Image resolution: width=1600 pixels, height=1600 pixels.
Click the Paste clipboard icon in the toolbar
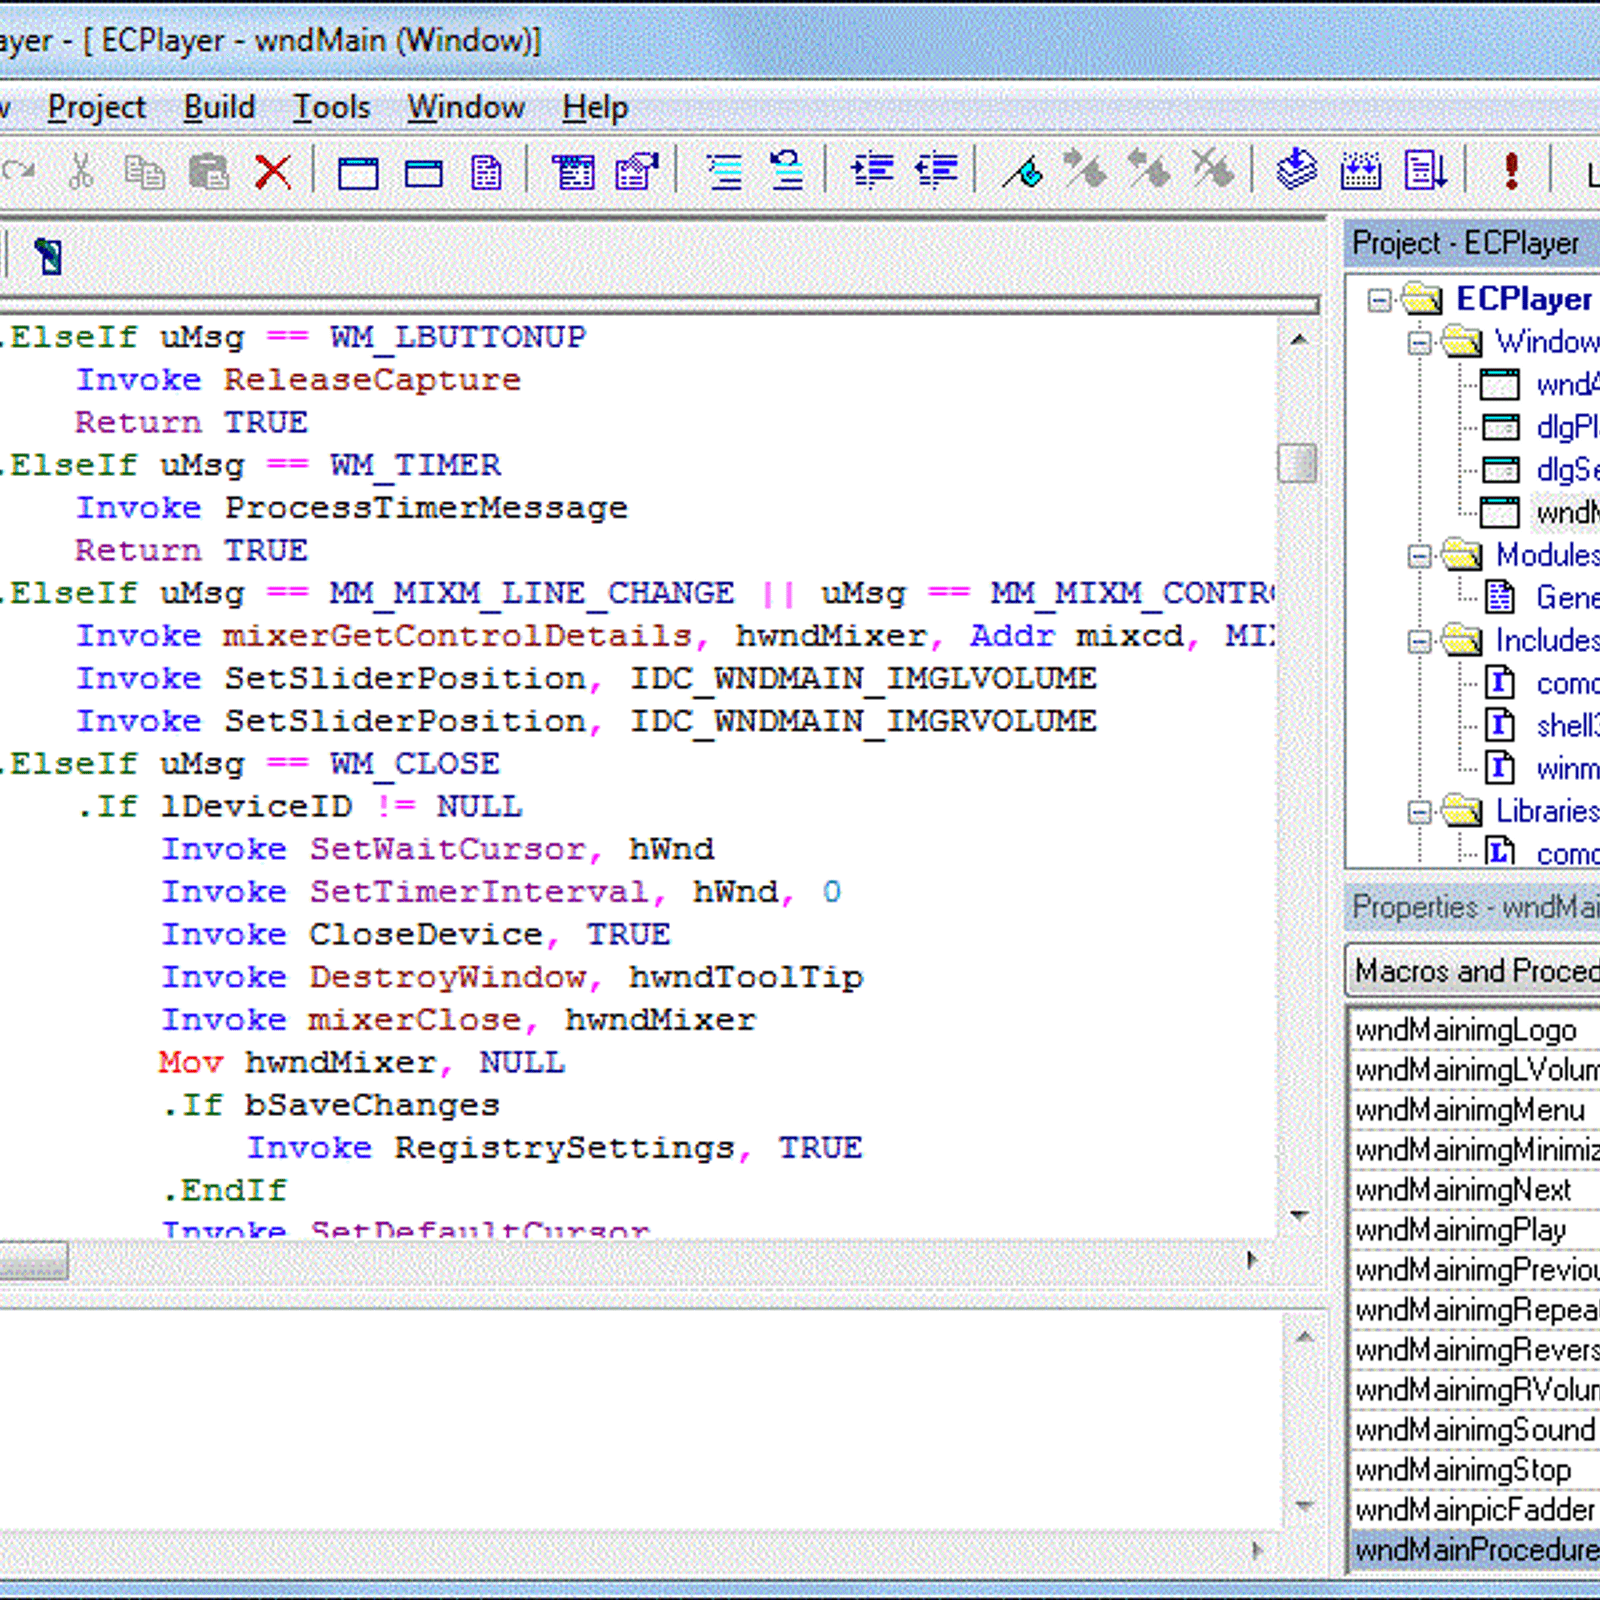(209, 172)
